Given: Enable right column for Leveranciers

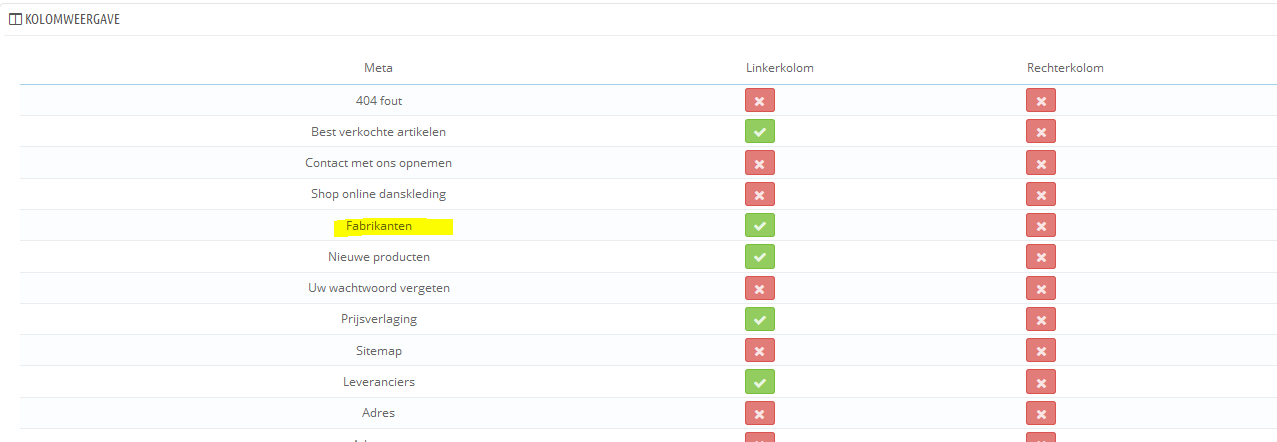Looking at the screenshot, I should click(1041, 382).
